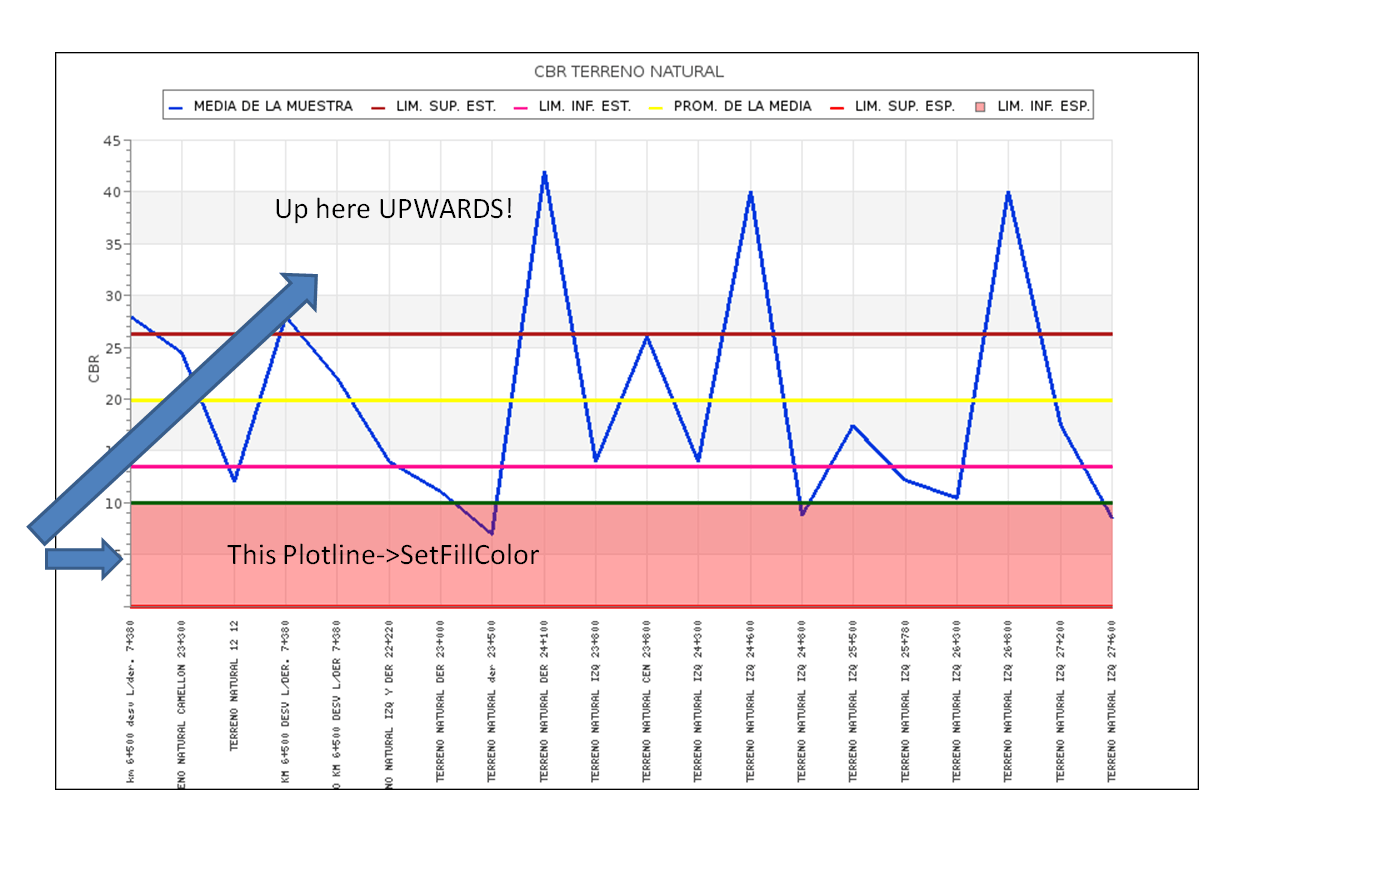This screenshot has width=1393, height=889.
Task: Click the chart title CBR TERRENO NATURAL
Action: point(629,72)
